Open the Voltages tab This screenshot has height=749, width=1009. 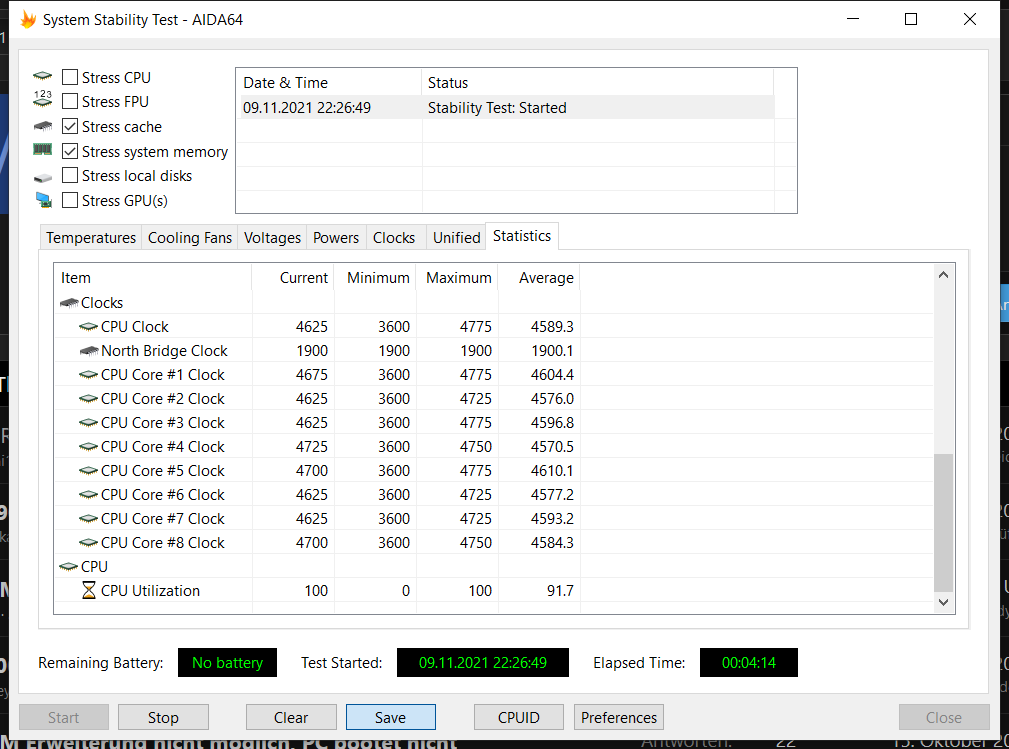click(272, 237)
